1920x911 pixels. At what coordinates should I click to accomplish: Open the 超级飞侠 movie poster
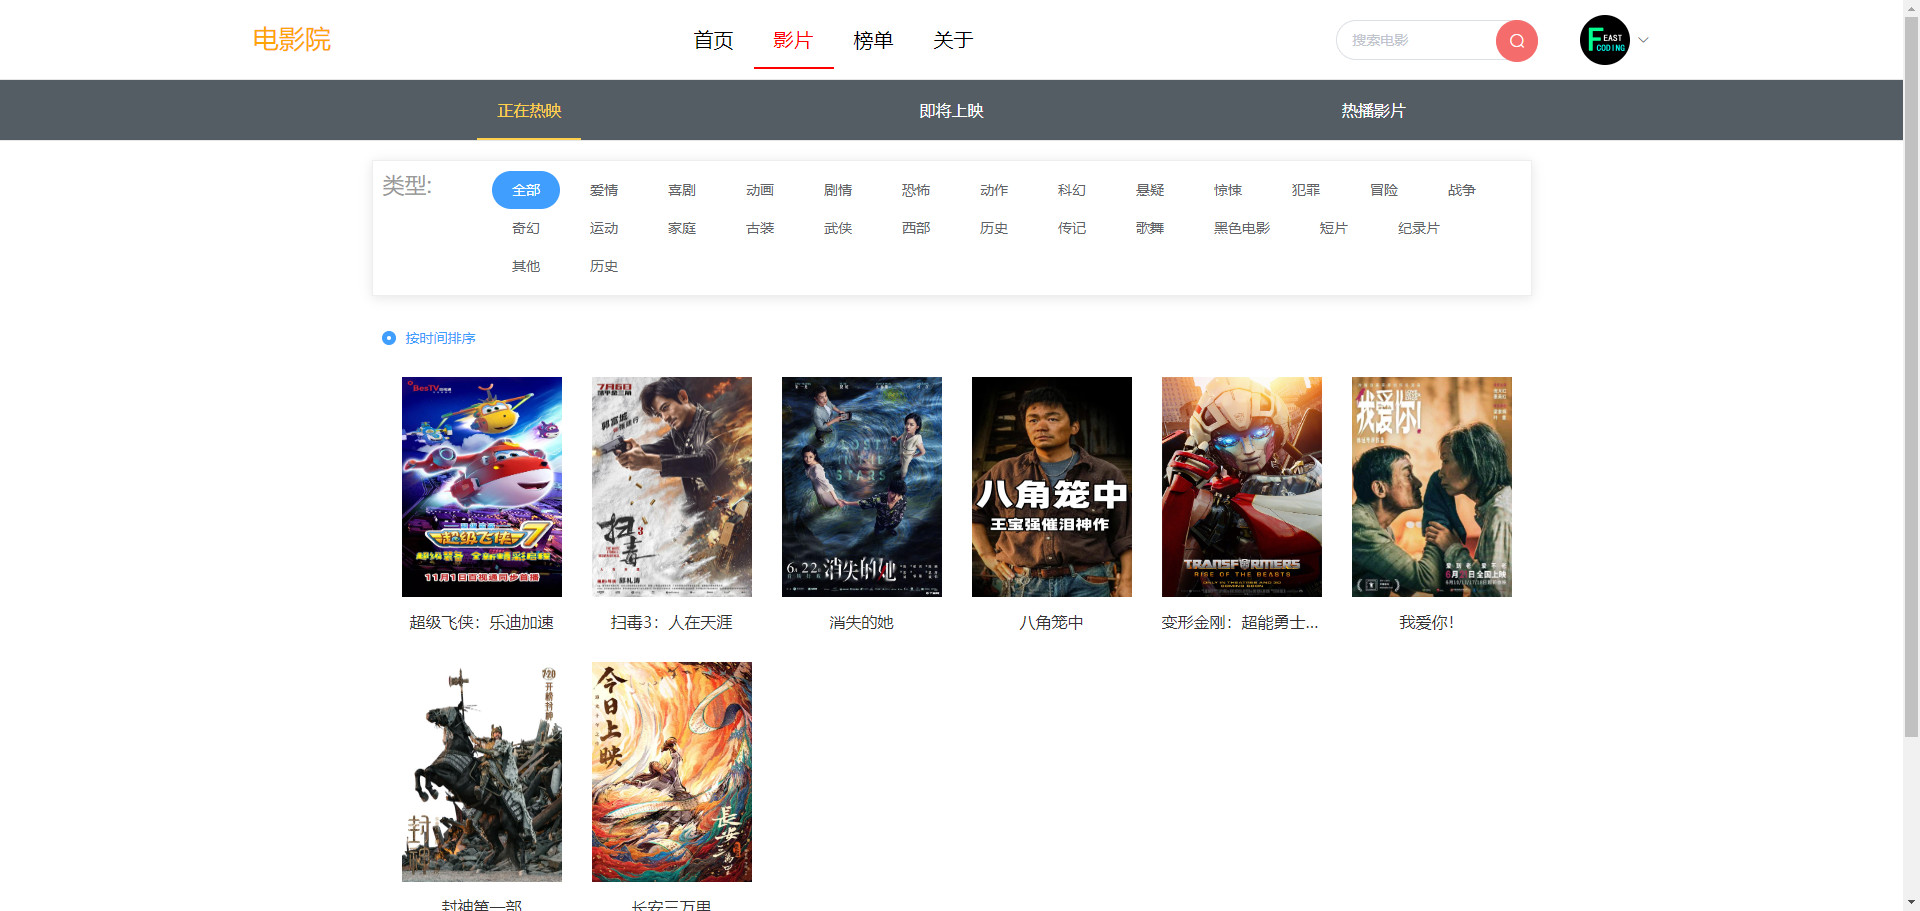[482, 487]
